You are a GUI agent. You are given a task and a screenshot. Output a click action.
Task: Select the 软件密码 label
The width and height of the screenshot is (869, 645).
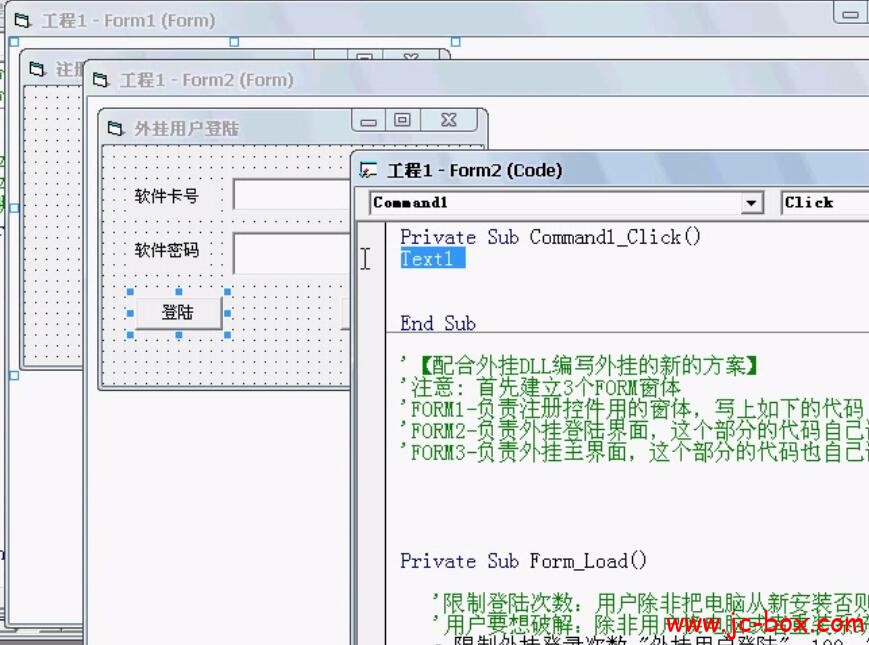coord(166,250)
